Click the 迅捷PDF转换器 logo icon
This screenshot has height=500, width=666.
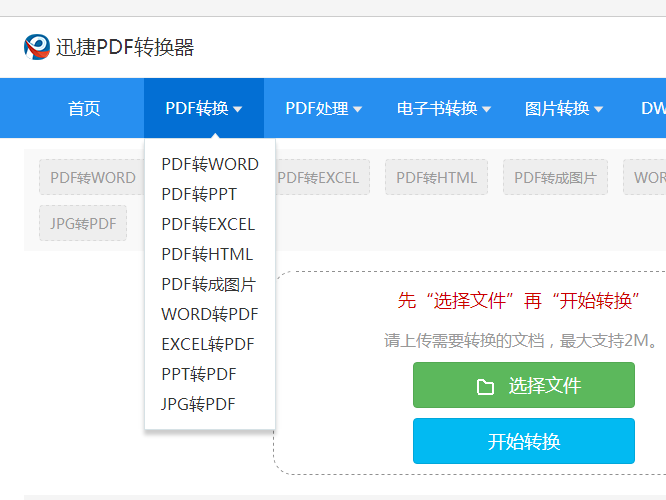click(x=37, y=47)
